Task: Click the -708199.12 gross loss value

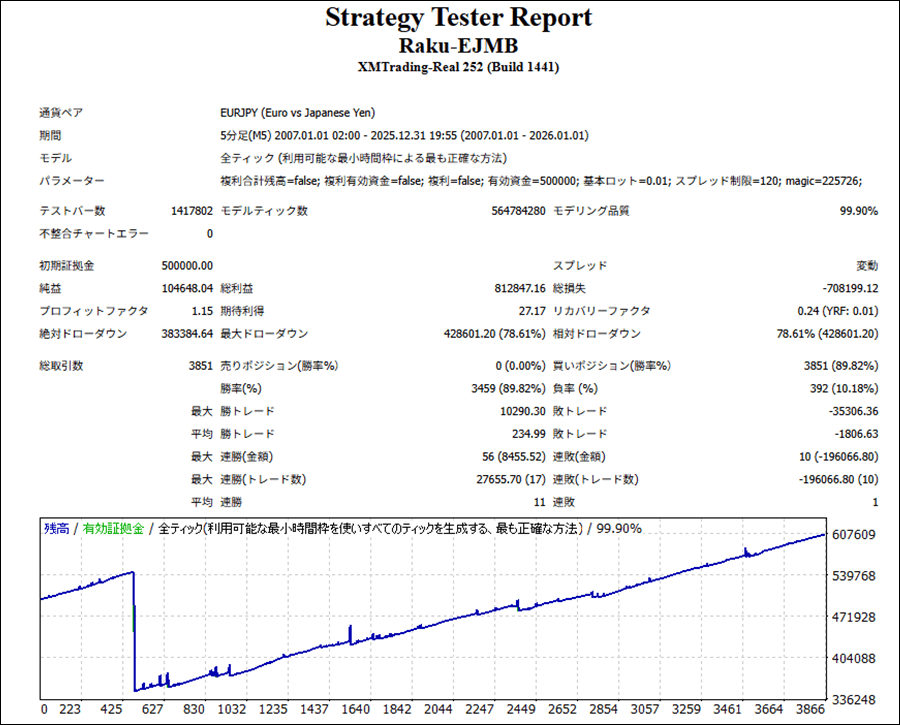Action: pyautogui.click(x=851, y=288)
